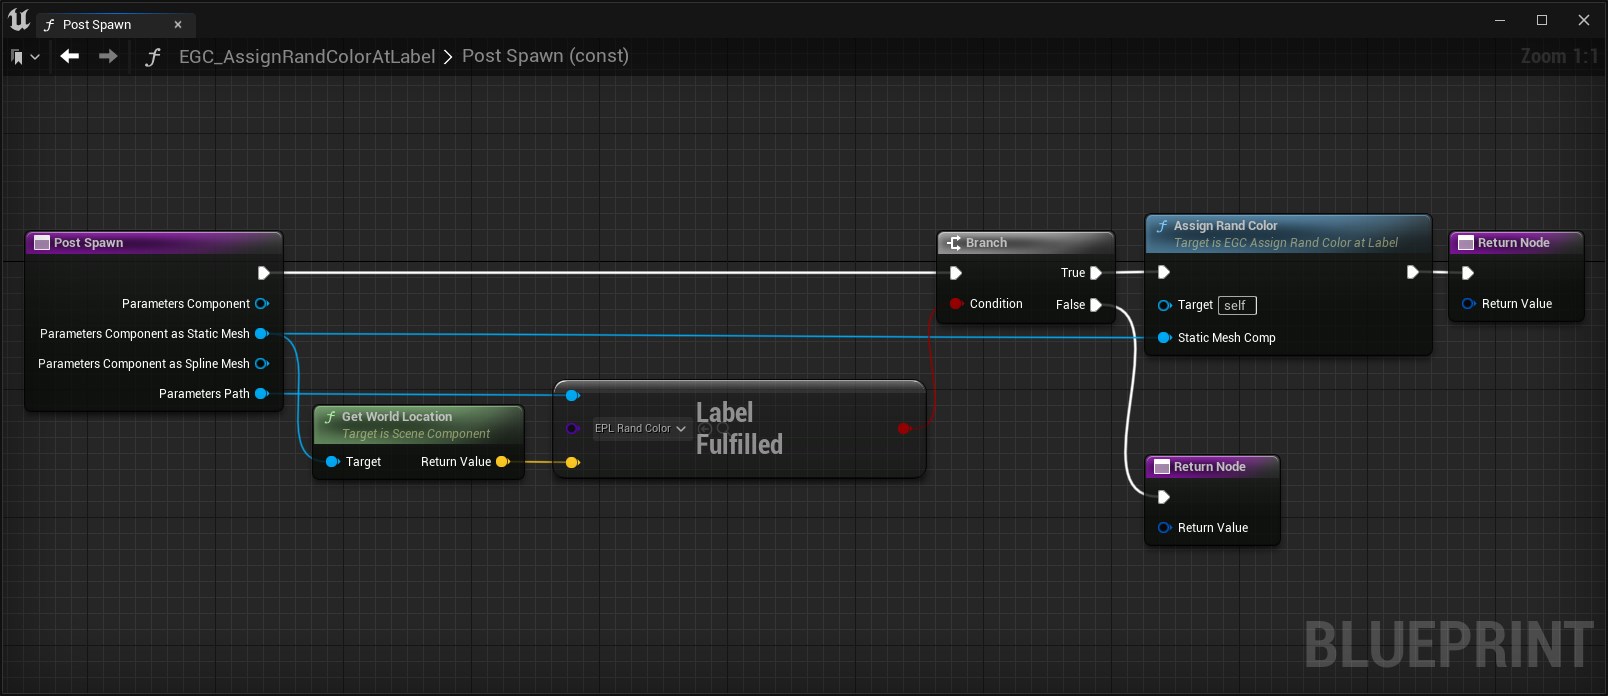1608x696 pixels.
Task: Open EGC_AssignRandColorAtLabel in the breadcrumb
Action: 306,57
